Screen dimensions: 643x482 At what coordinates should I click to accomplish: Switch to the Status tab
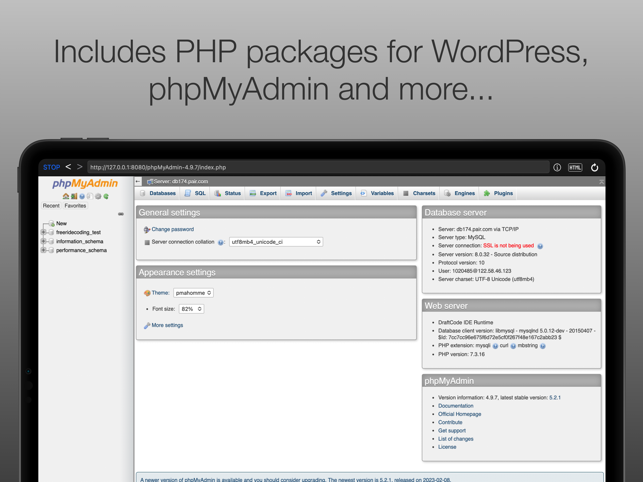coord(228,193)
